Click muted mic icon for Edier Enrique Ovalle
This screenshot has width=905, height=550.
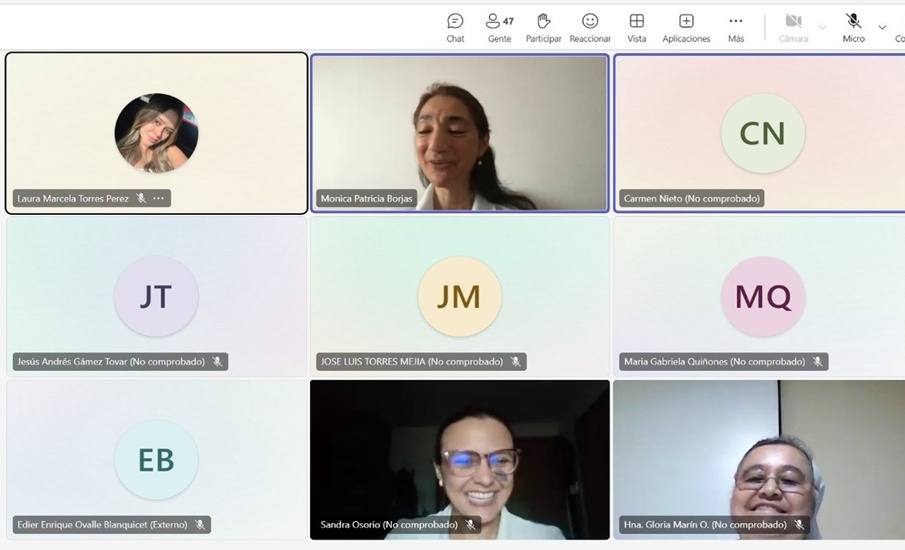(200, 525)
